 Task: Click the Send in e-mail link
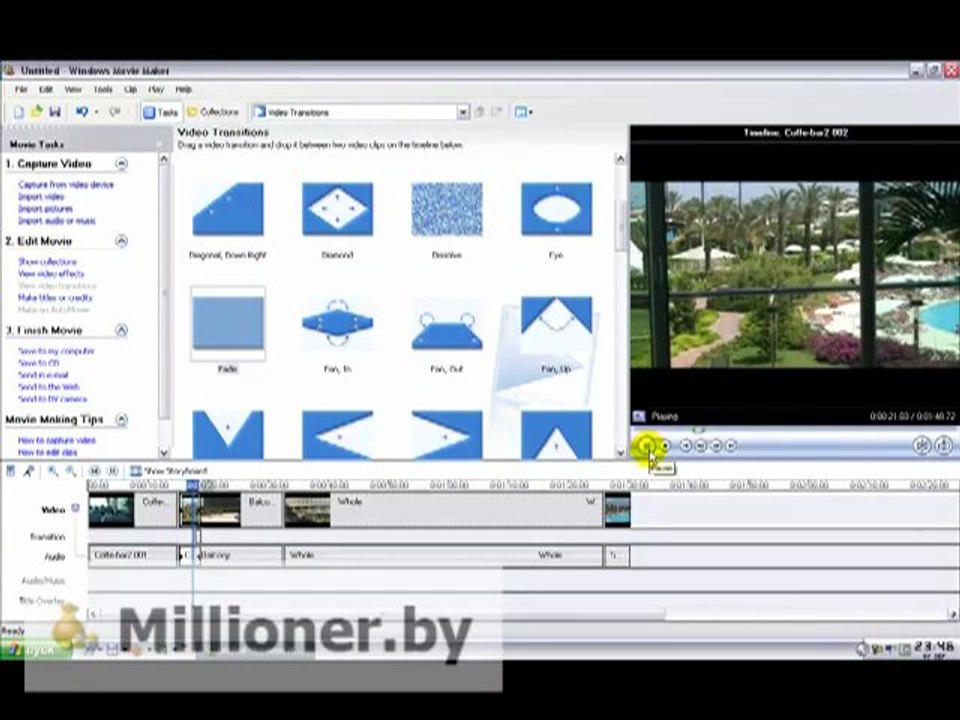(x=43, y=375)
